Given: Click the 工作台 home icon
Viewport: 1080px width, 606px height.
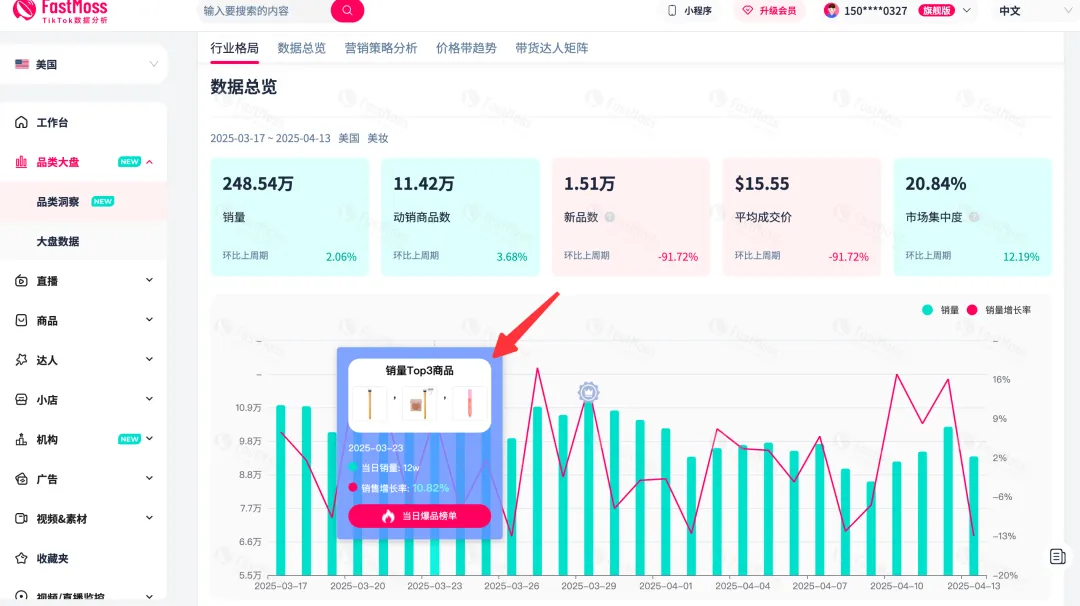Looking at the screenshot, I should click(x=21, y=122).
